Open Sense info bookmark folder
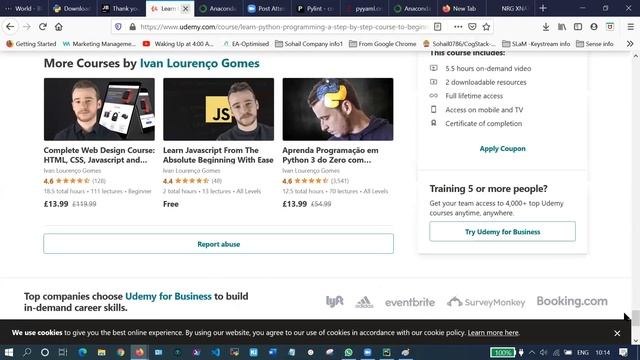 [x=594, y=44]
